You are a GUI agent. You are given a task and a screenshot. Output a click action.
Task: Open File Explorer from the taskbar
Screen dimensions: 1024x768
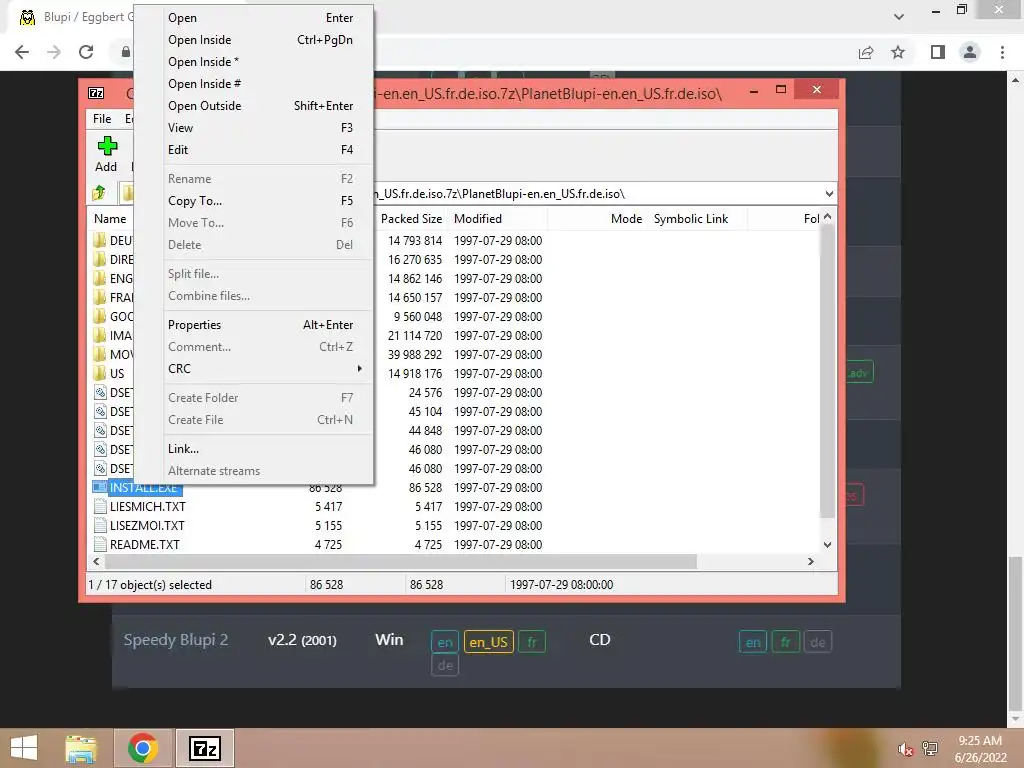click(x=81, y=748)
